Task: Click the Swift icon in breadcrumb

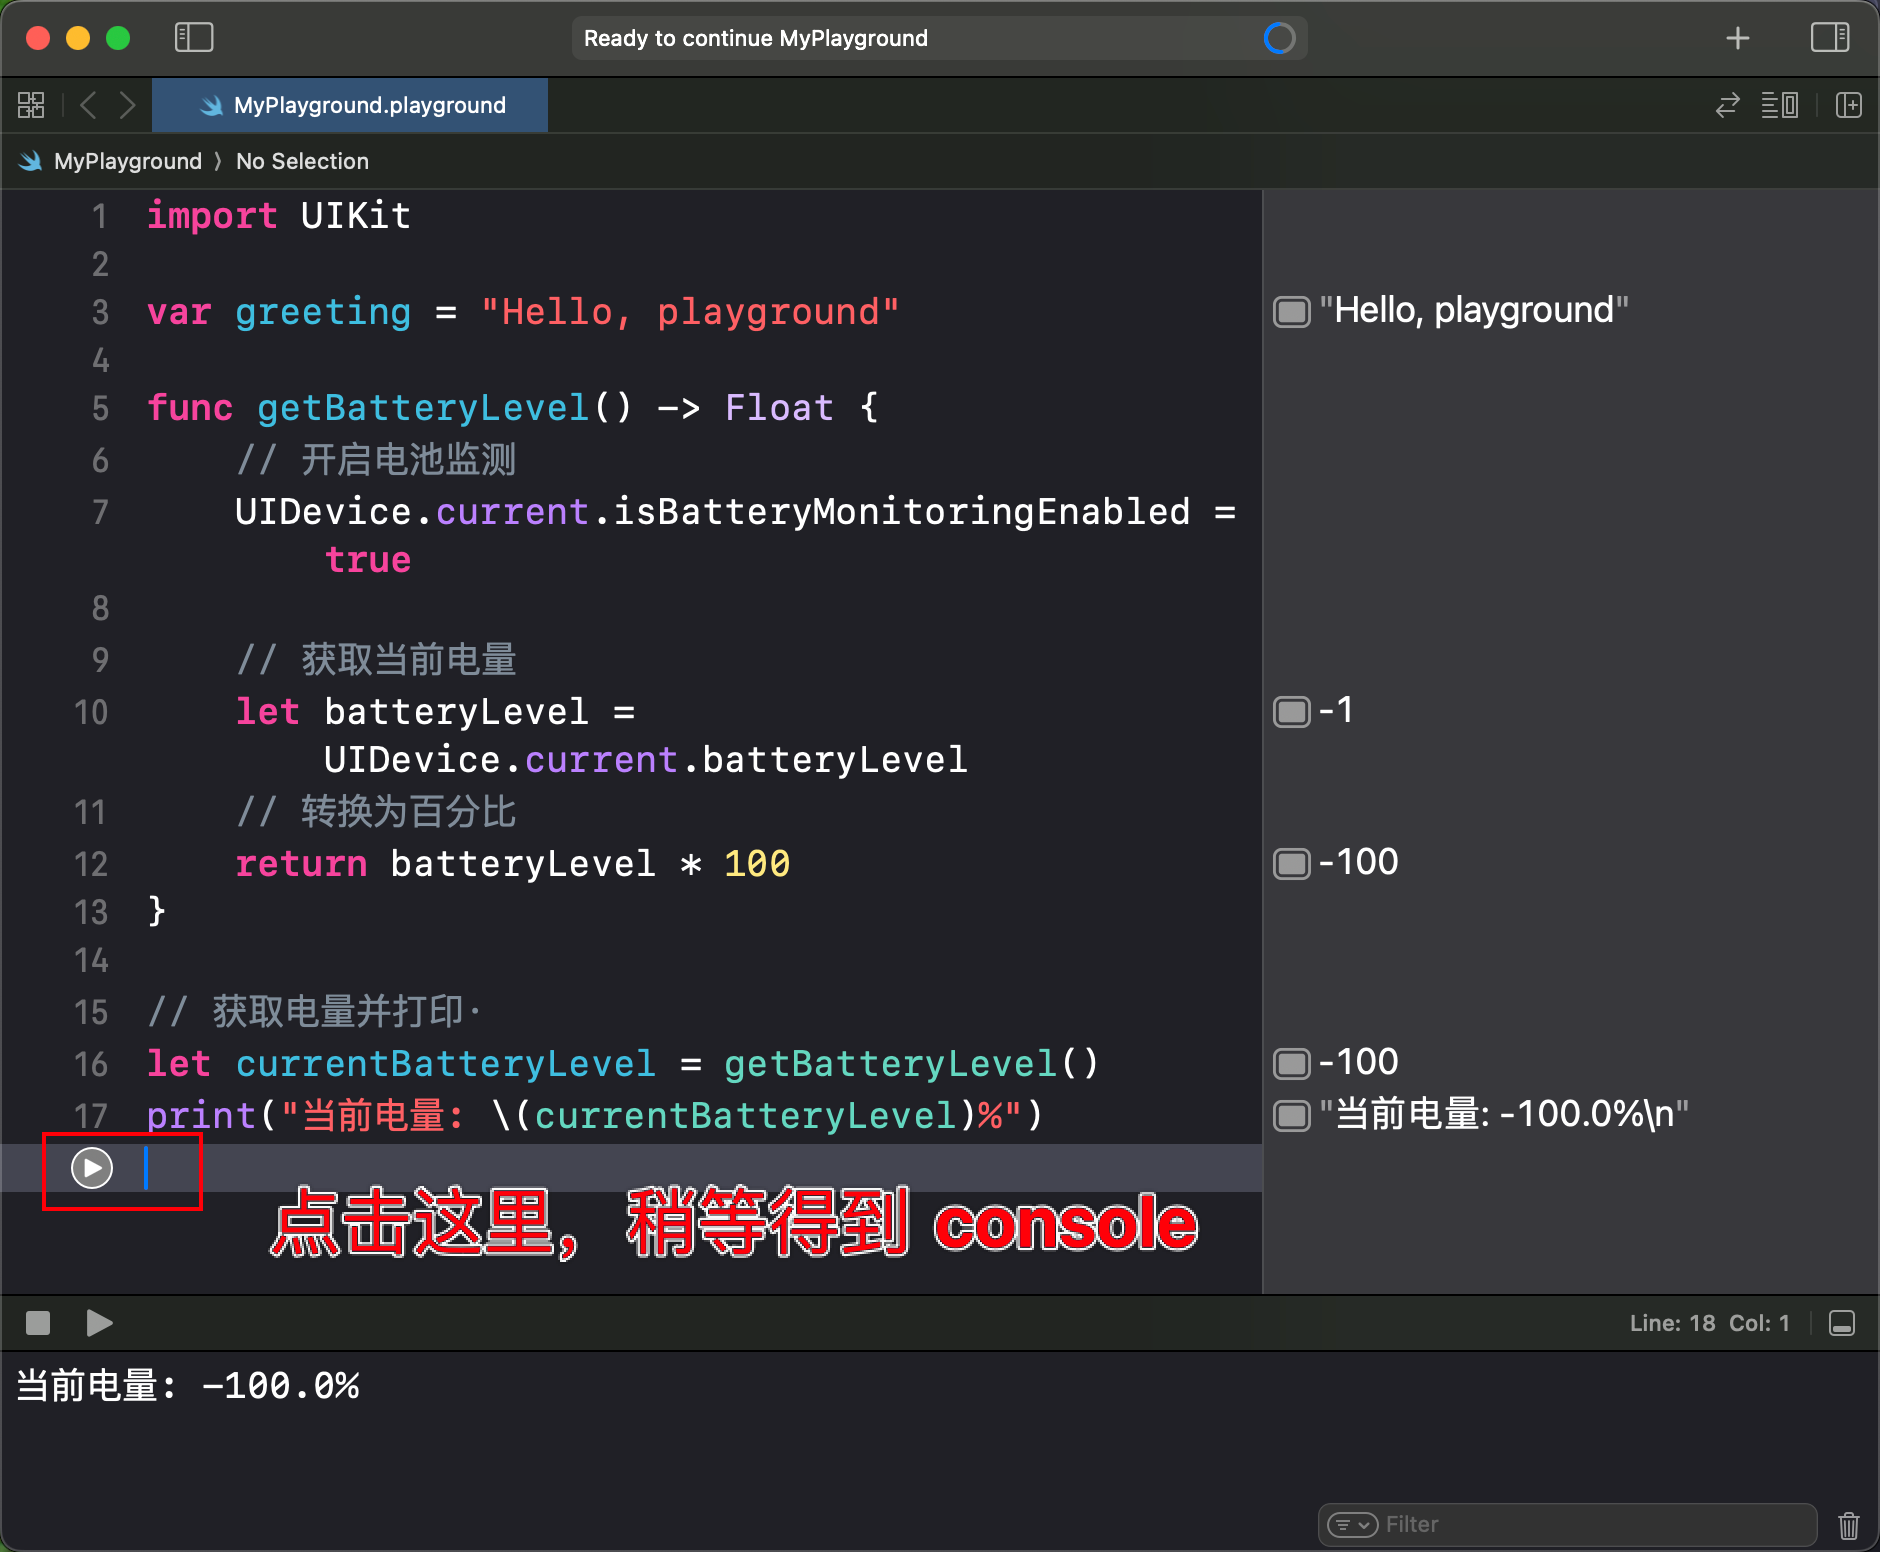Action: point(31,161)
